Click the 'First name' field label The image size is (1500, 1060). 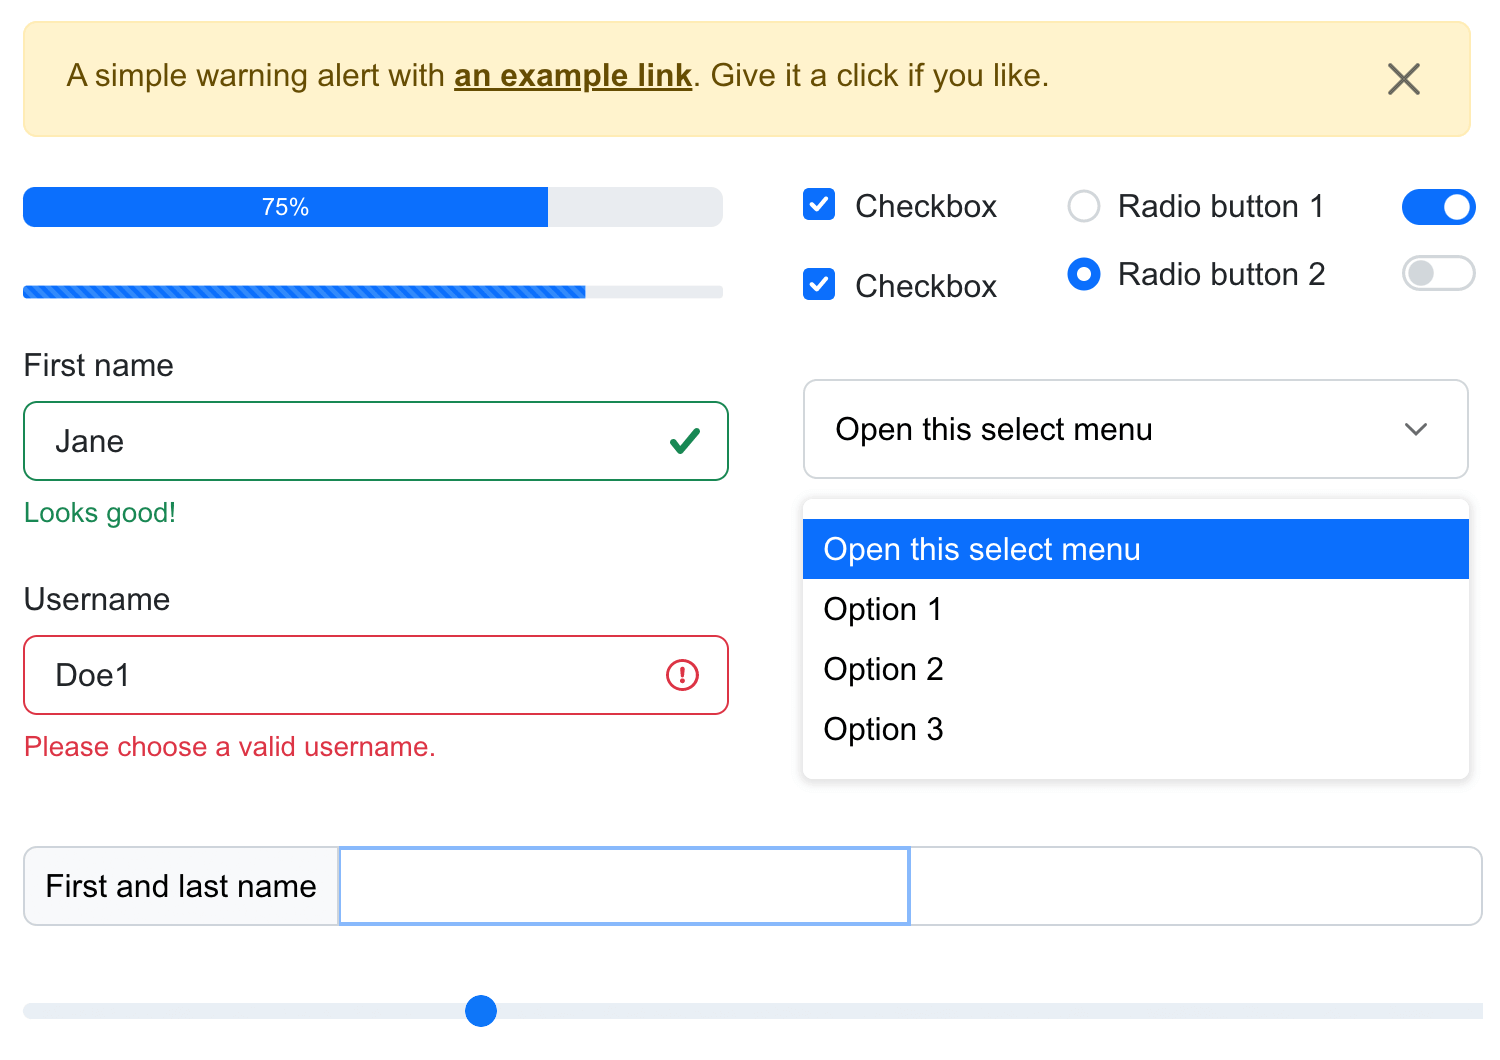pyautogui.click(x=99, y=365)
